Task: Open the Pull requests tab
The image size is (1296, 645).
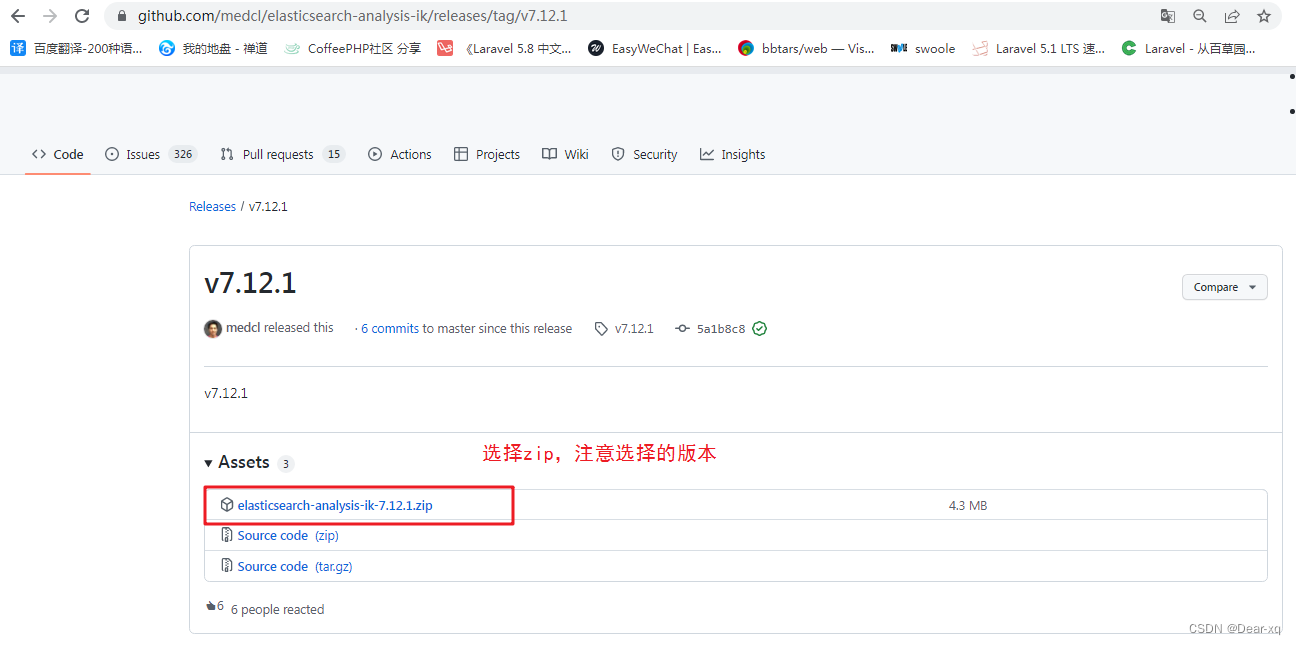Action: tap(283, 154)
